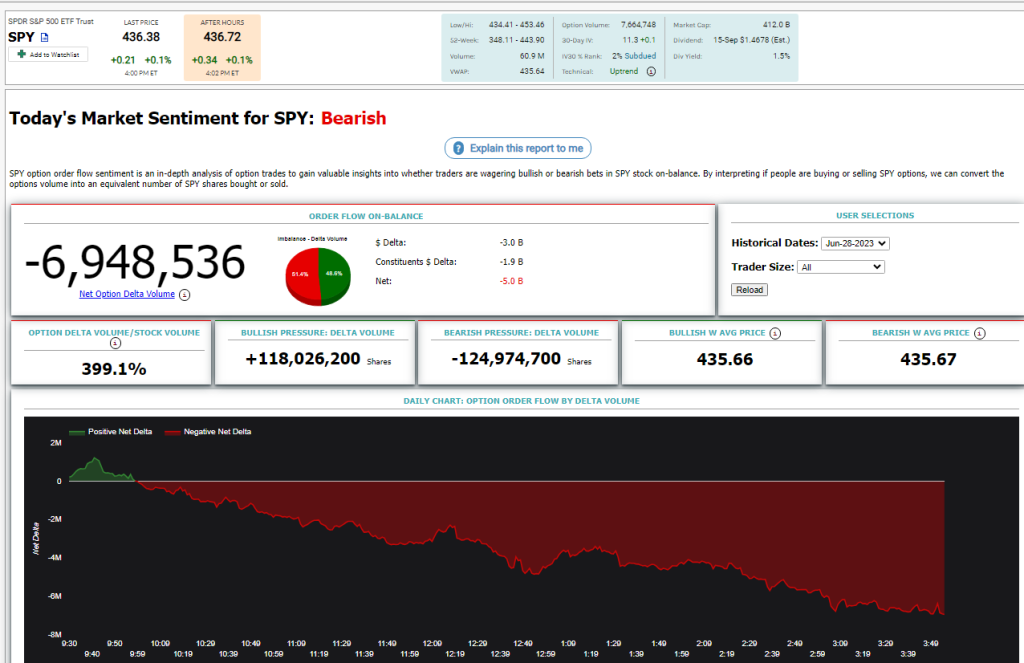This screenshot has height=663, width=1024.
Task: Click Explain this report to me button
Action: tap(518, 148)
